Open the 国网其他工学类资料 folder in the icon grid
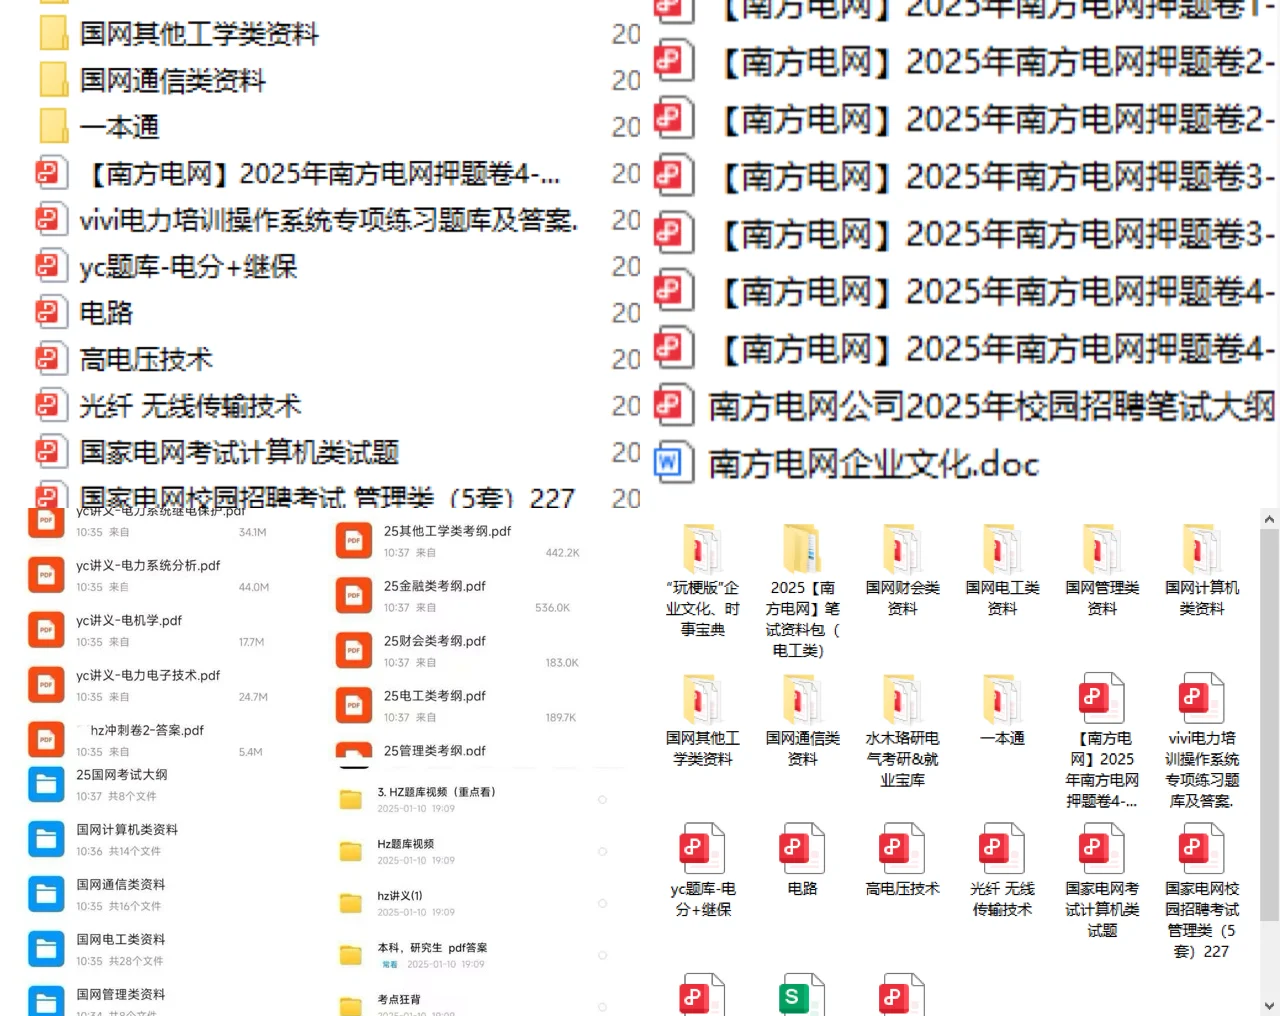This screenshot has height=1016, width=1280. click(703, 721)
